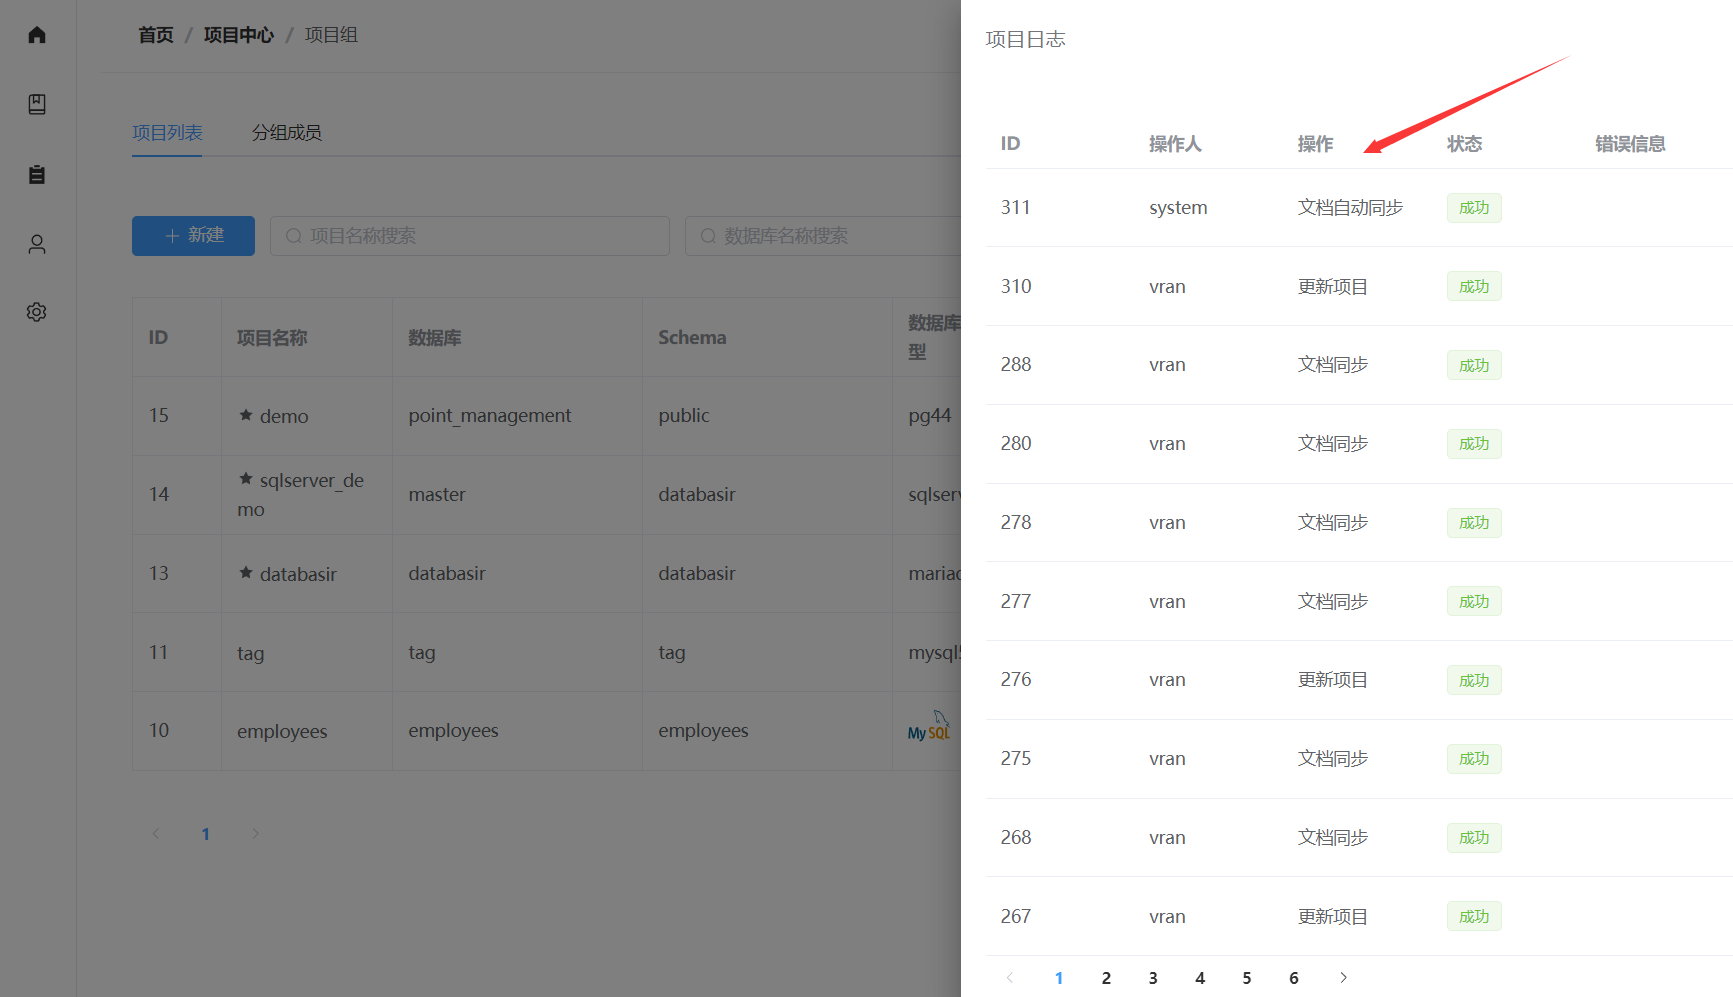Open settings gear icon in sidebar
This screenshot has width=1733, height=997.
point(37,312)
